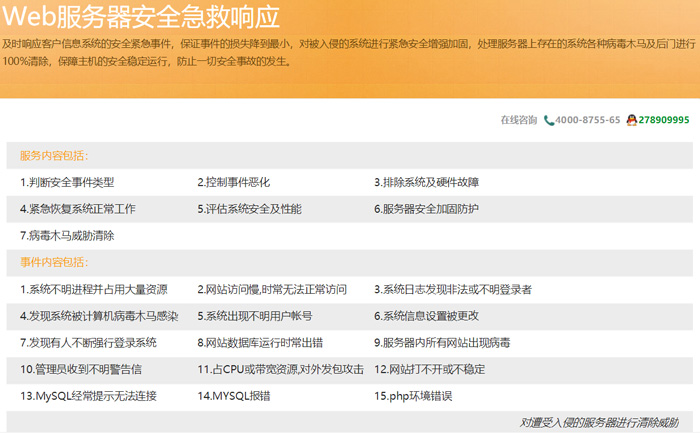Screen dimensions: 700x434
Task: Select item 7.病毒木马威胁清除
Action: pos(67,237)
